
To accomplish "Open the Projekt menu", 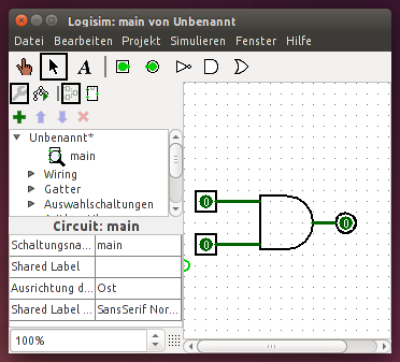I will tap(141, 41).
